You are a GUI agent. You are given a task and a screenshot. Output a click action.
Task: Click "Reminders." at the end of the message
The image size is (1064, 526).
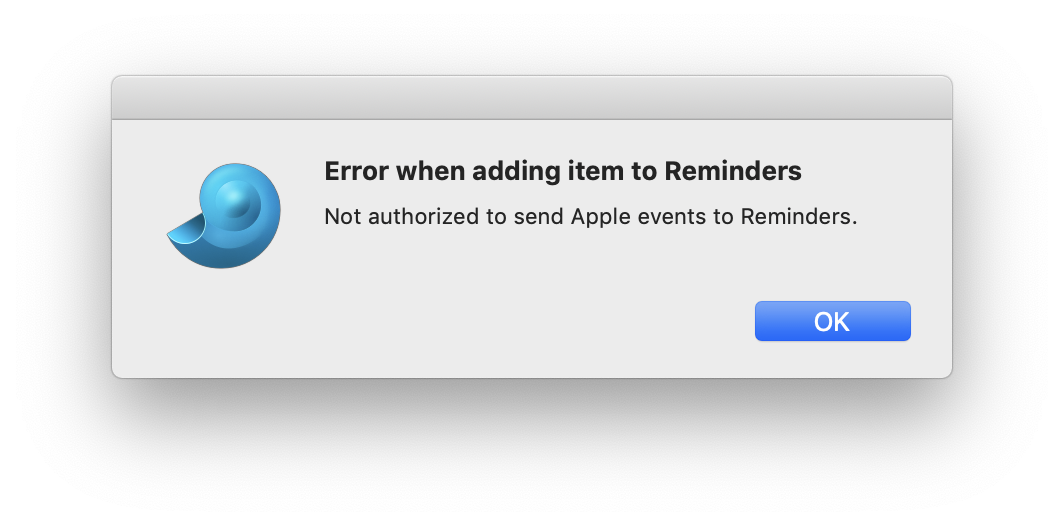pyautogui.click(x=799, y=216)
